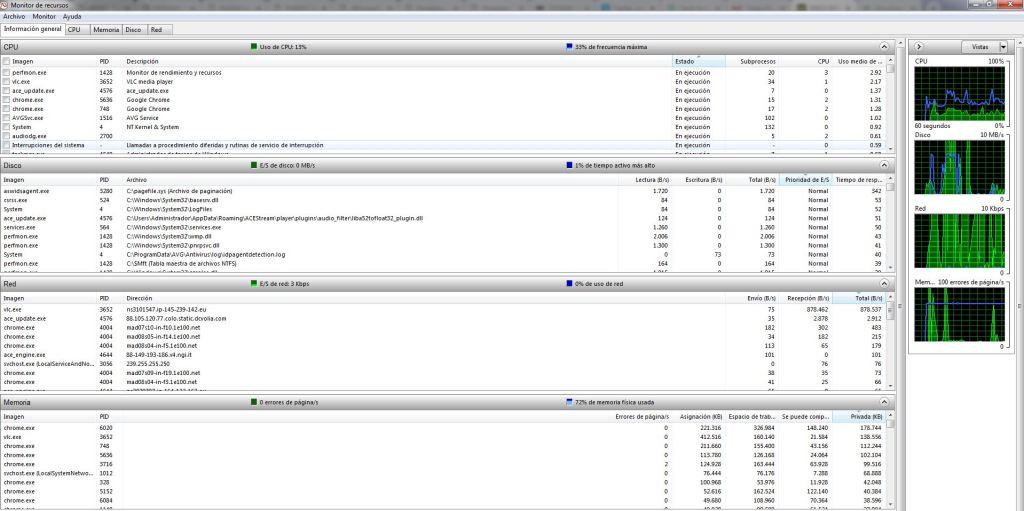Select the 239.255.255.250 address row
1024x511 pixels.
443,363
